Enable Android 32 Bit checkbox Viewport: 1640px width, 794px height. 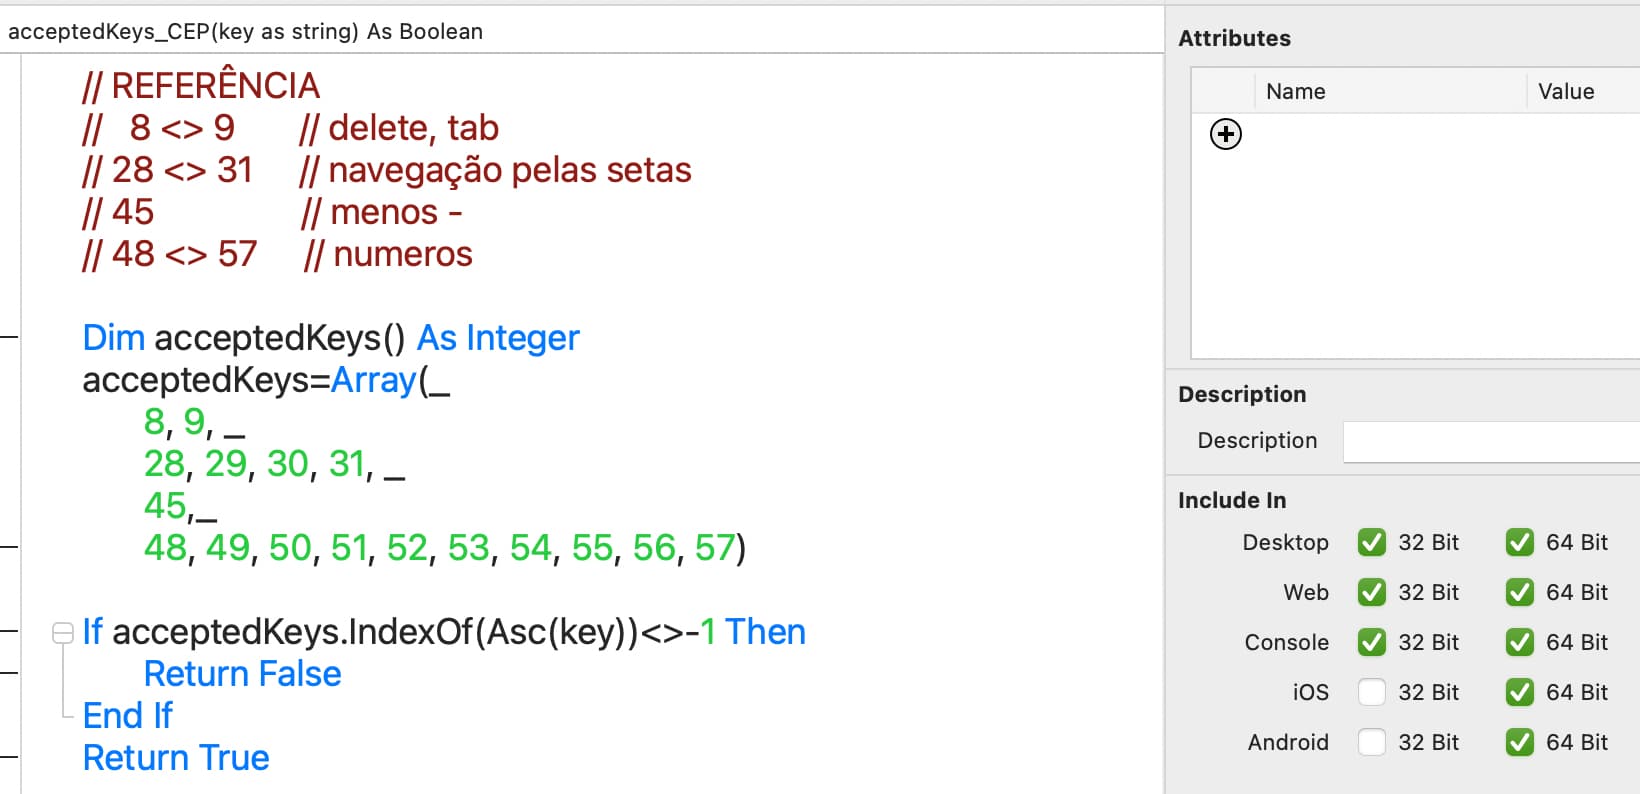click(1372, 742)
